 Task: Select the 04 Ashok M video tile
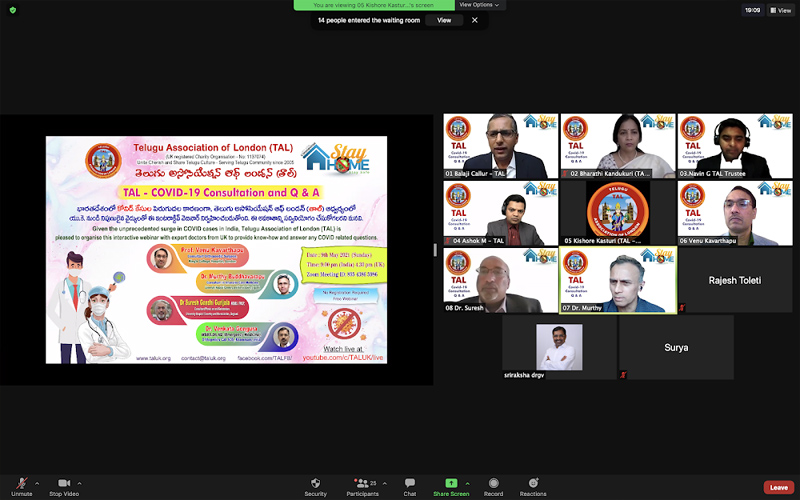coord(501,213)
